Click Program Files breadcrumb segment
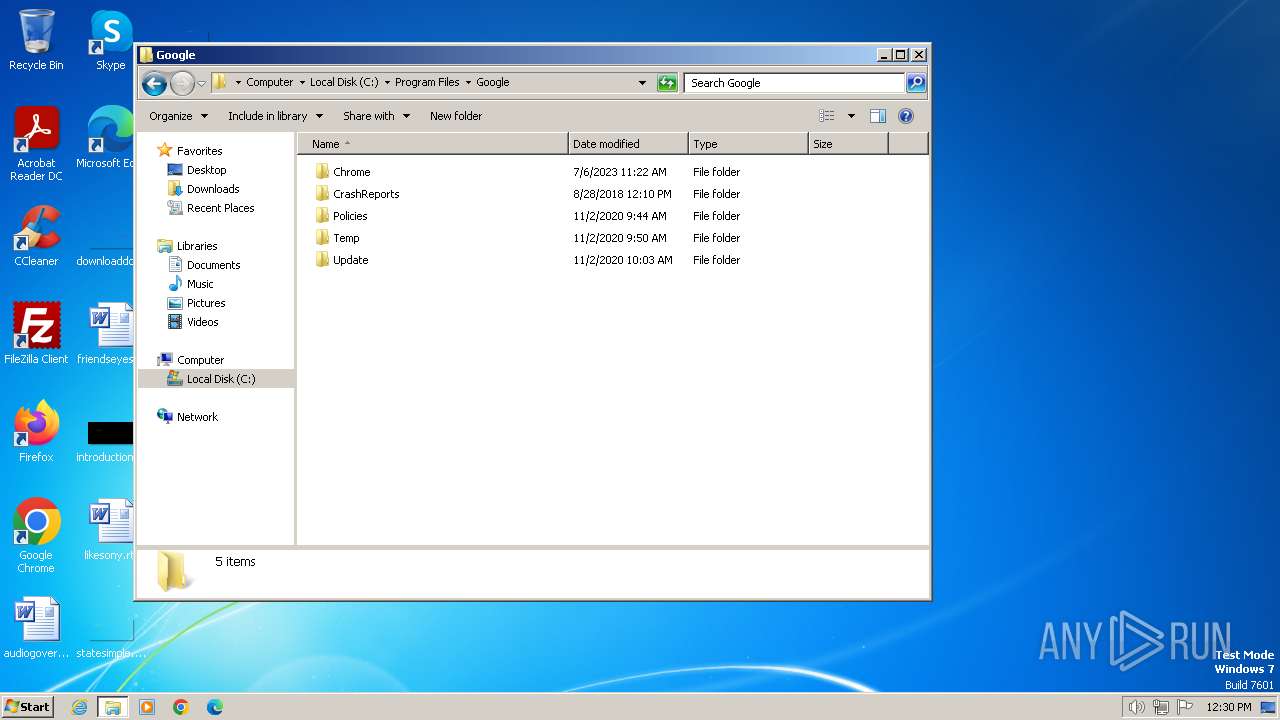The height and width of the screenshot is (720, 1280). pyautogui.click(x=427, y=83)
